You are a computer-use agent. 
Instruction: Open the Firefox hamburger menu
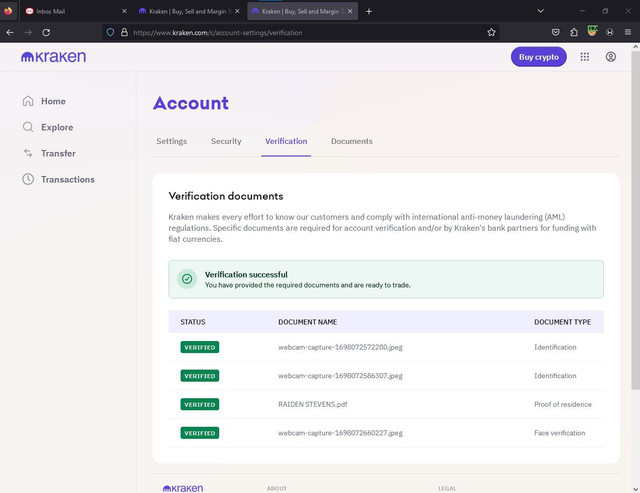click(x=628, y=32)
